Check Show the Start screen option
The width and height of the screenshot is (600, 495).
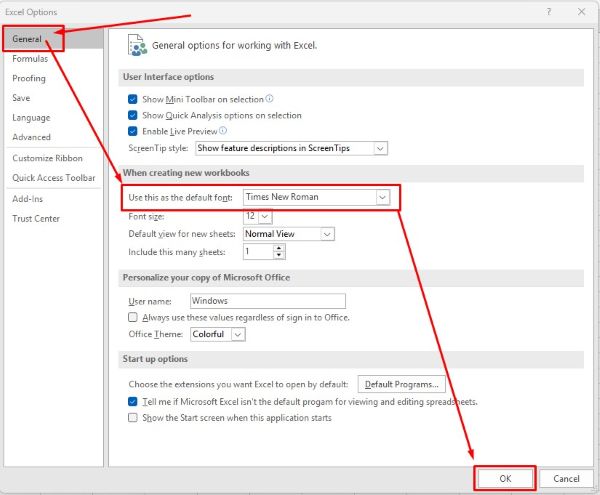click(x=133, y=418)
